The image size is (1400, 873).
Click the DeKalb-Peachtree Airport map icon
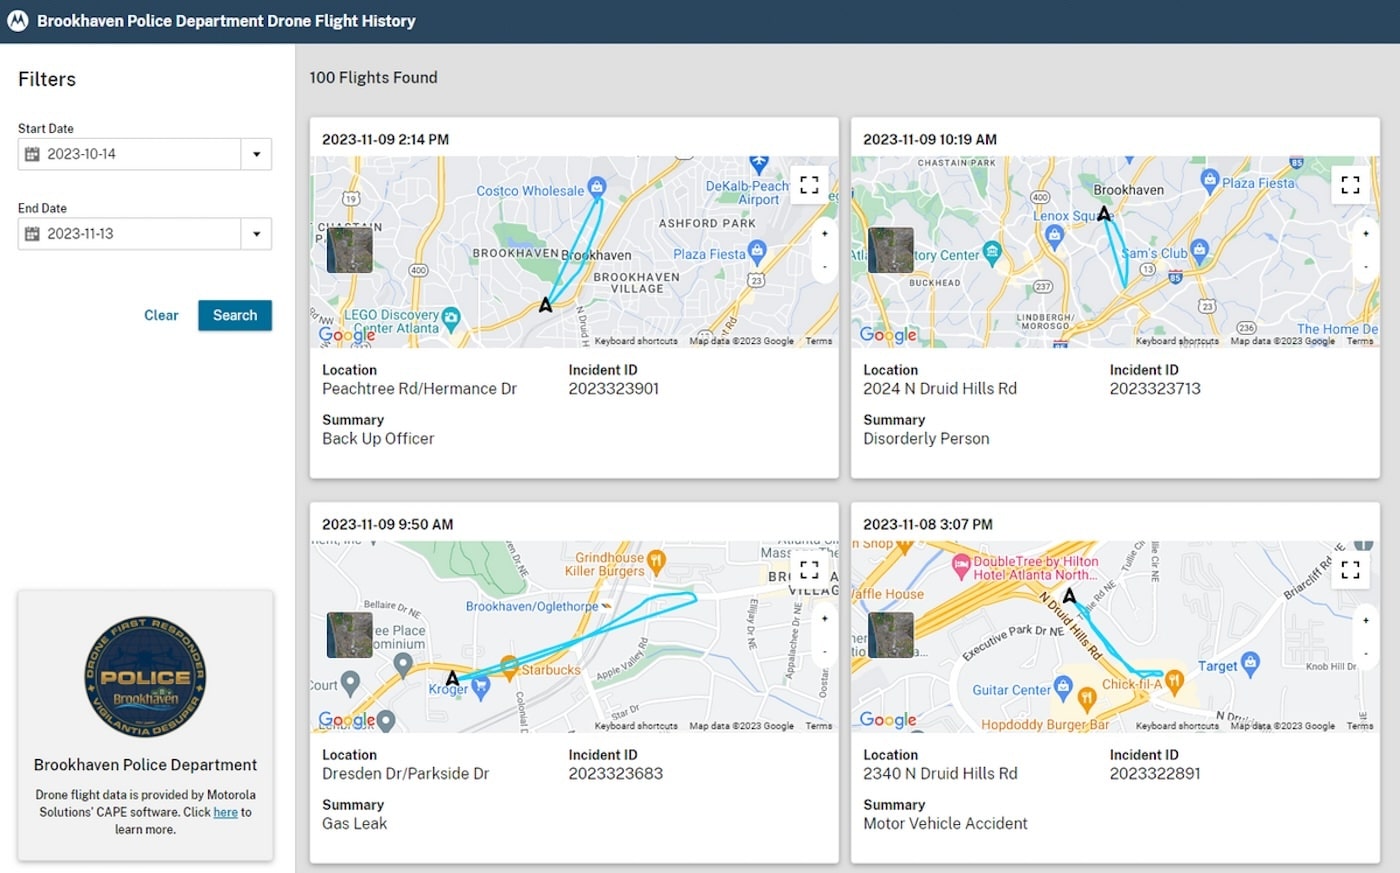click(759, 163)
